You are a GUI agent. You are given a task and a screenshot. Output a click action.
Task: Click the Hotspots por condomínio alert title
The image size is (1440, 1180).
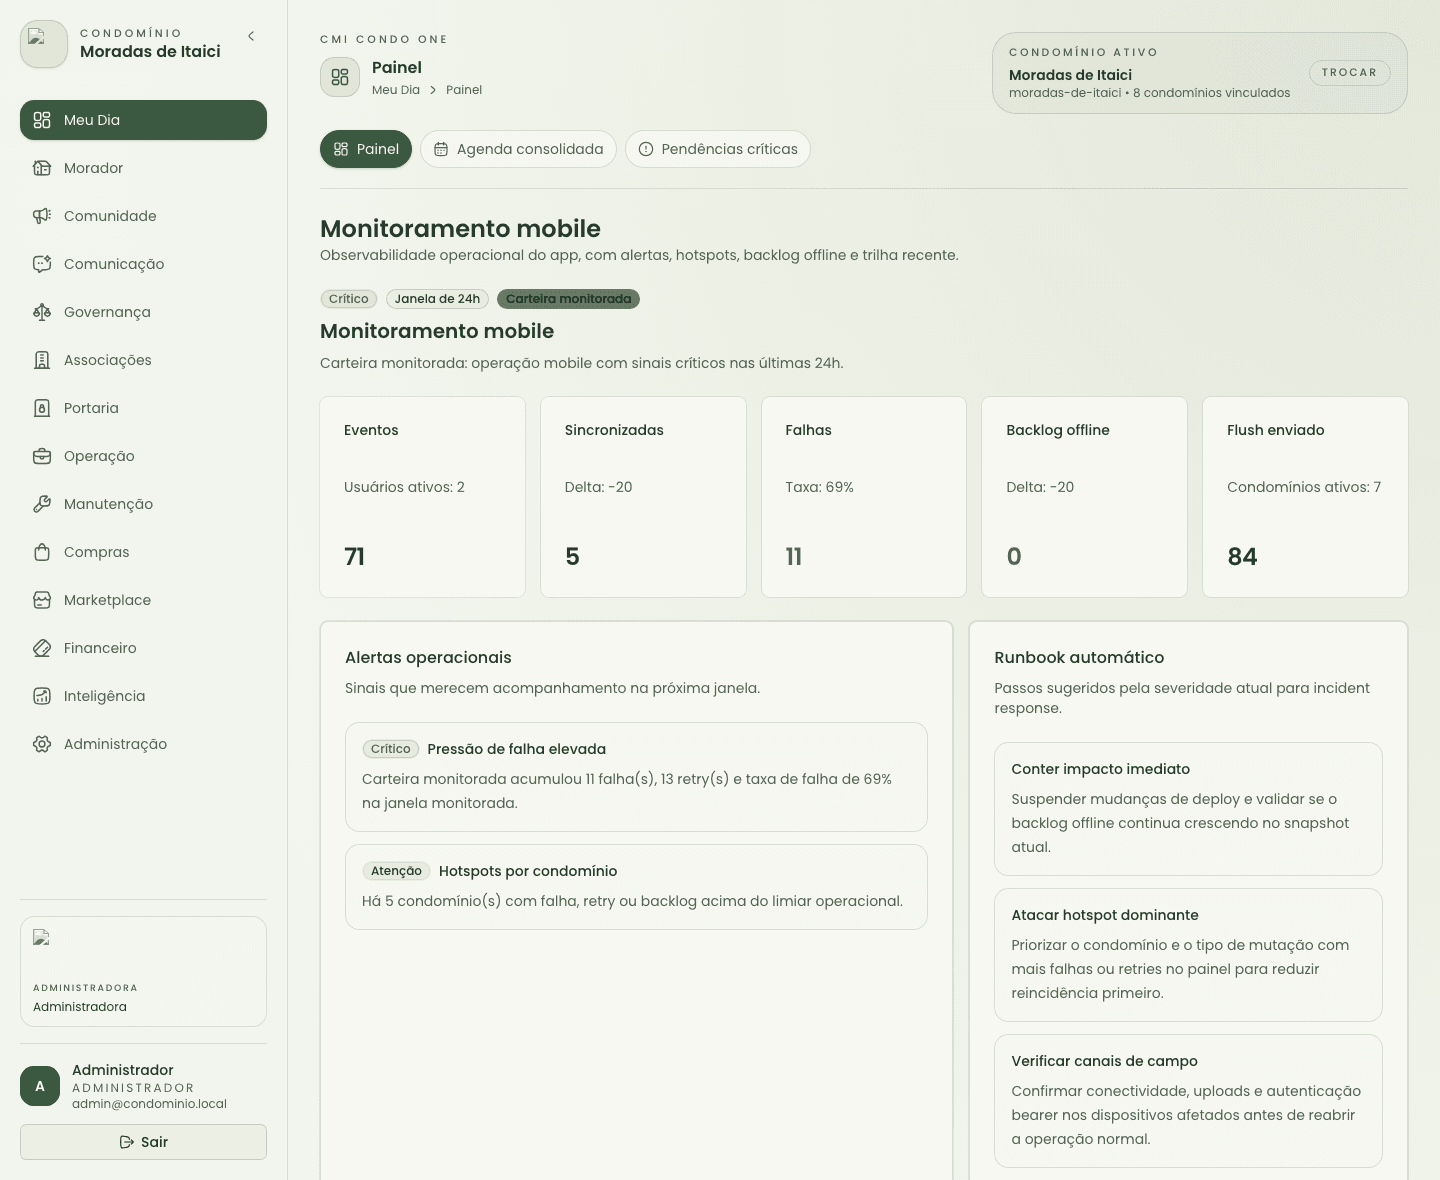click(x=528, y=871)
